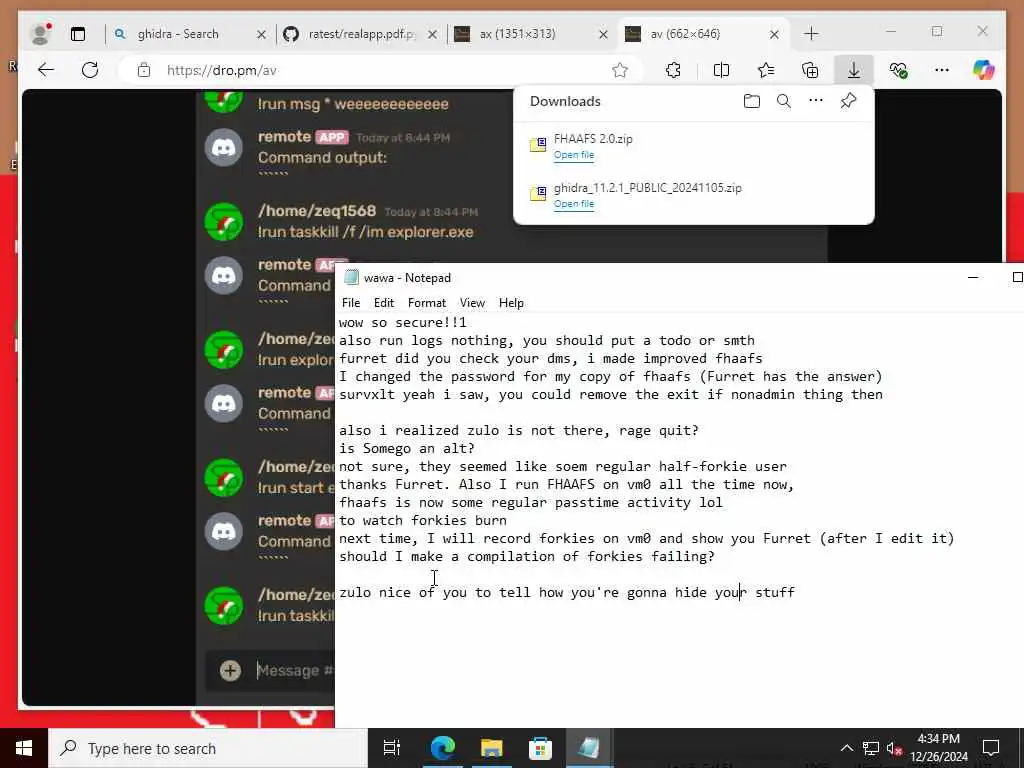Image resolution: width=1024 pixels, height=768 pixels.
Task: Click the Discord Message input field
Action: (294, 671)
